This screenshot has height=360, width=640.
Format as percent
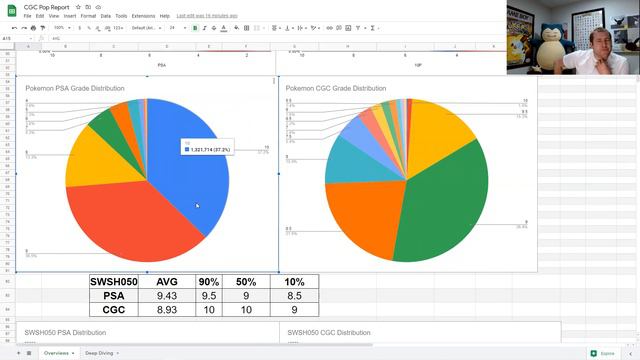point(89,28)
